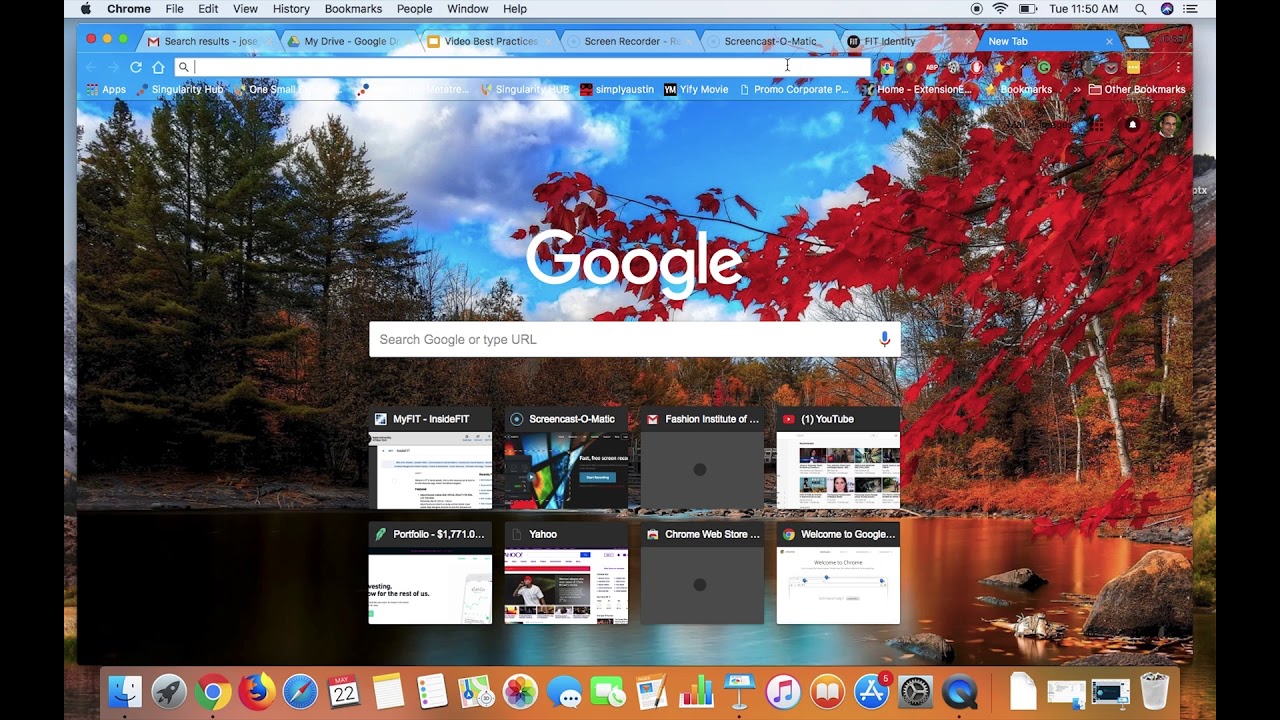
Task: Open the Calendar app in the Dock
Action: tap(344, 691)
